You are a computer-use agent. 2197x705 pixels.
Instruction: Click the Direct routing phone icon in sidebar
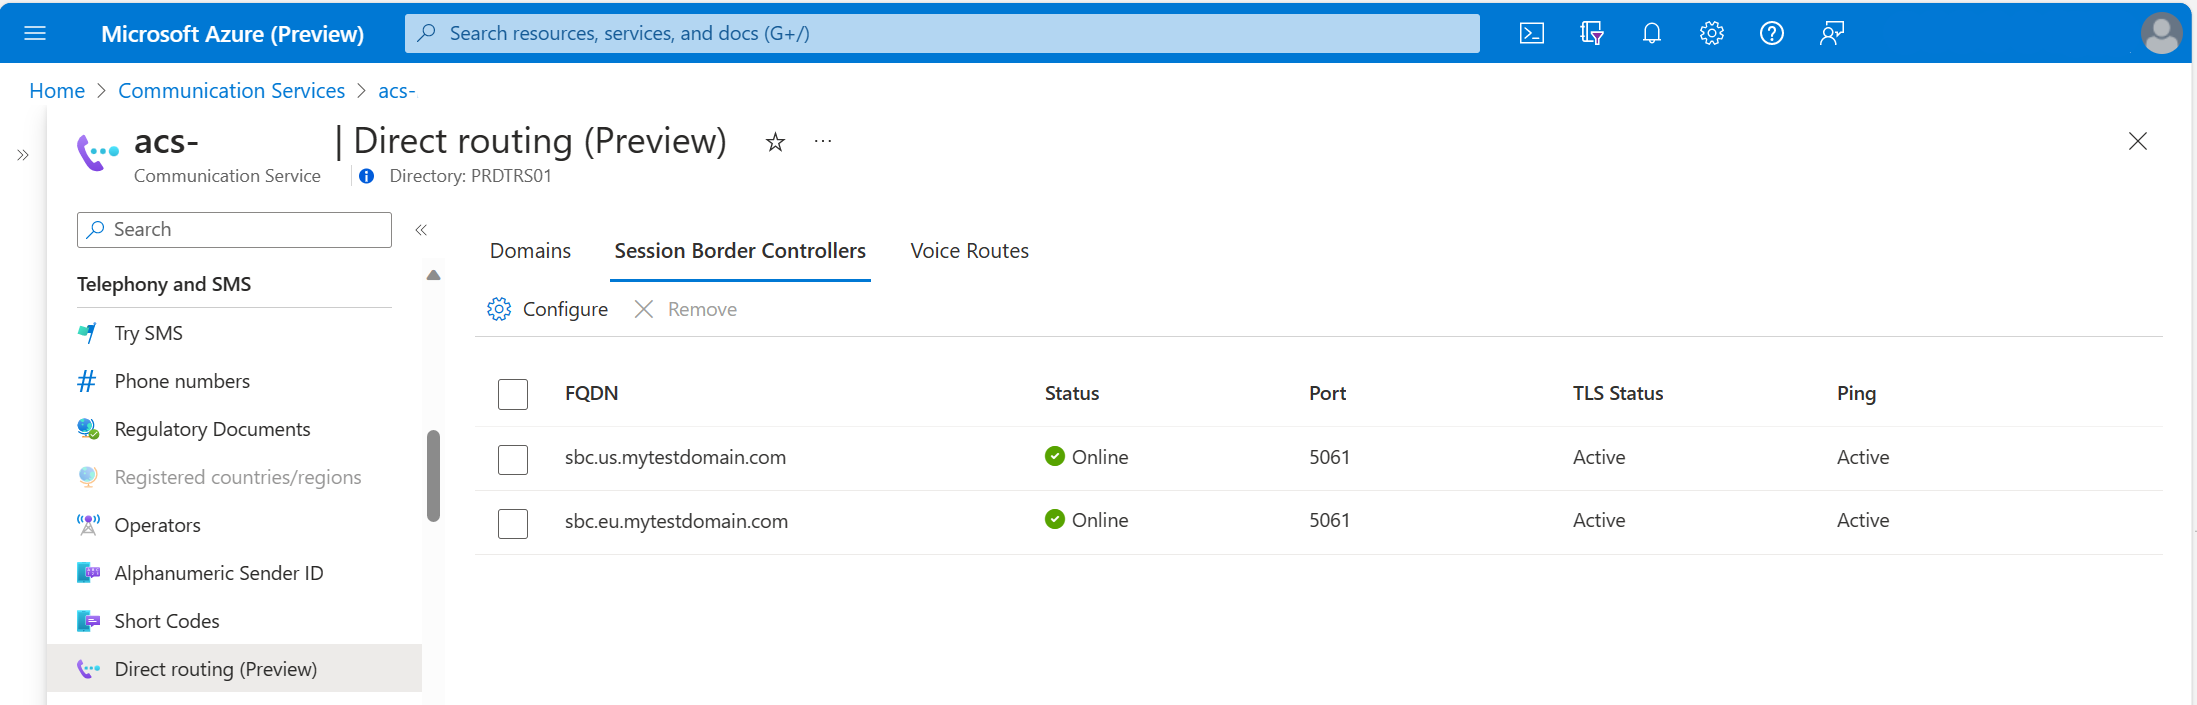(88, 669)
